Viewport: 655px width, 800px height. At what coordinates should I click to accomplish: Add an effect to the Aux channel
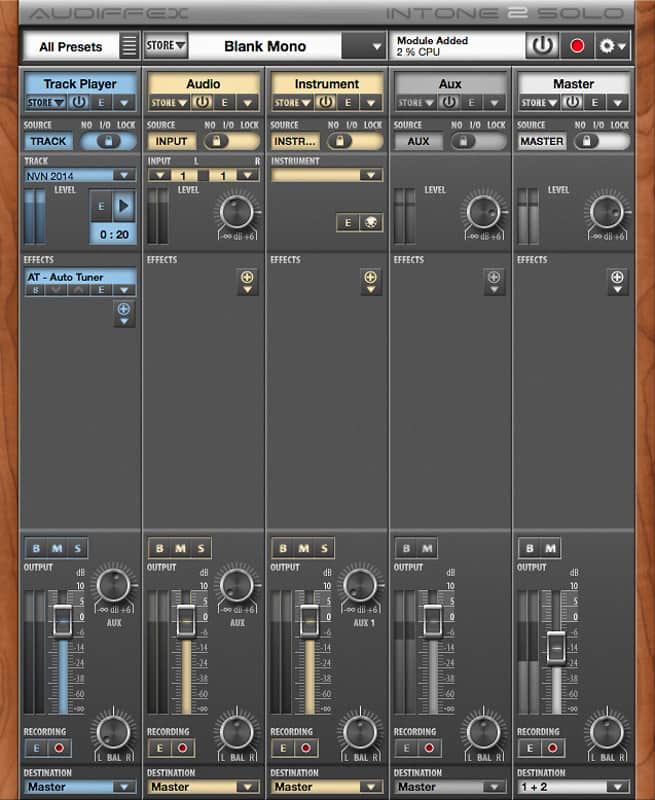click(x=494, y=282)
